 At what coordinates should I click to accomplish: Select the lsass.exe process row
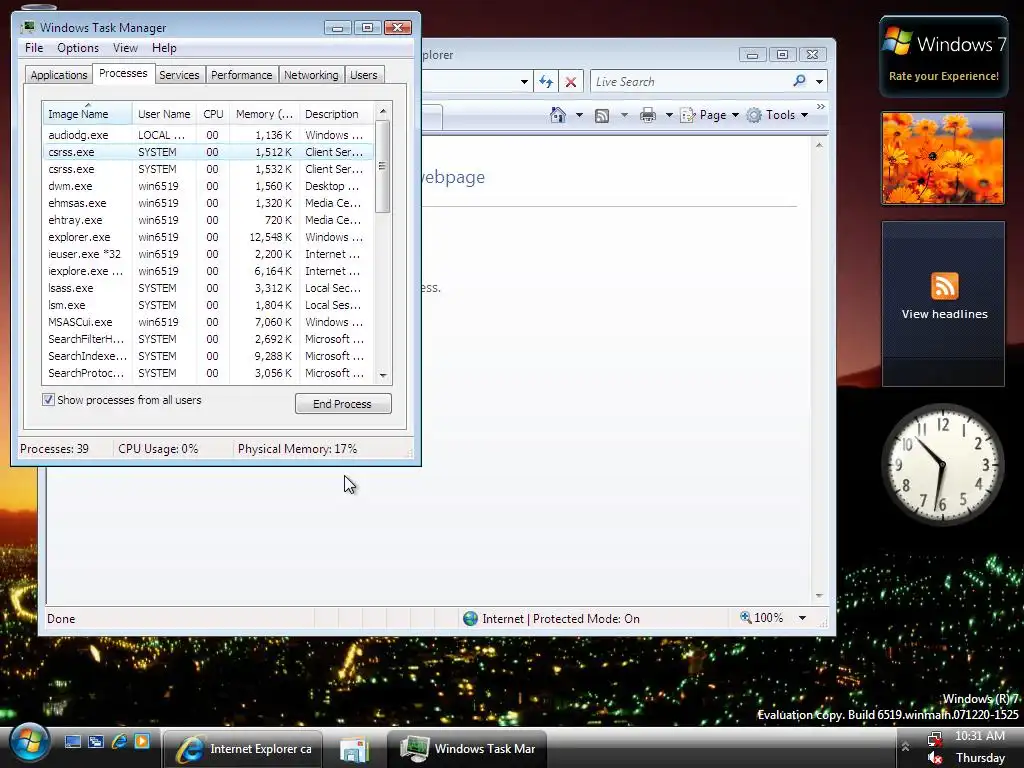tap(208, 288)
